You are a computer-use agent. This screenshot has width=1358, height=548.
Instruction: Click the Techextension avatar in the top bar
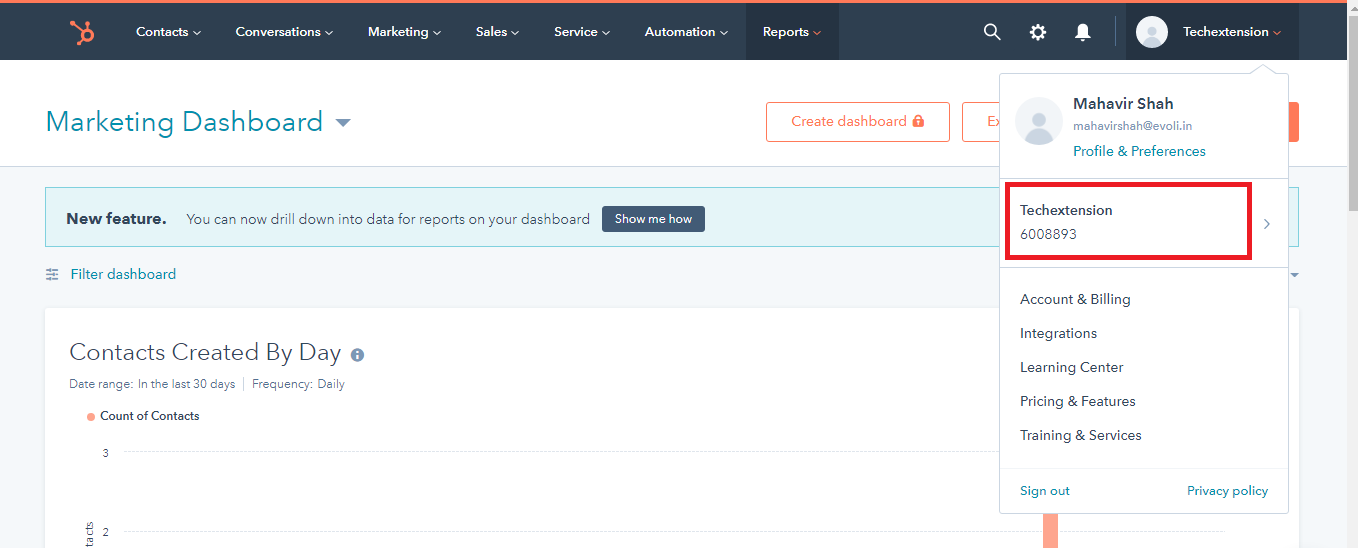[1152, 32]
